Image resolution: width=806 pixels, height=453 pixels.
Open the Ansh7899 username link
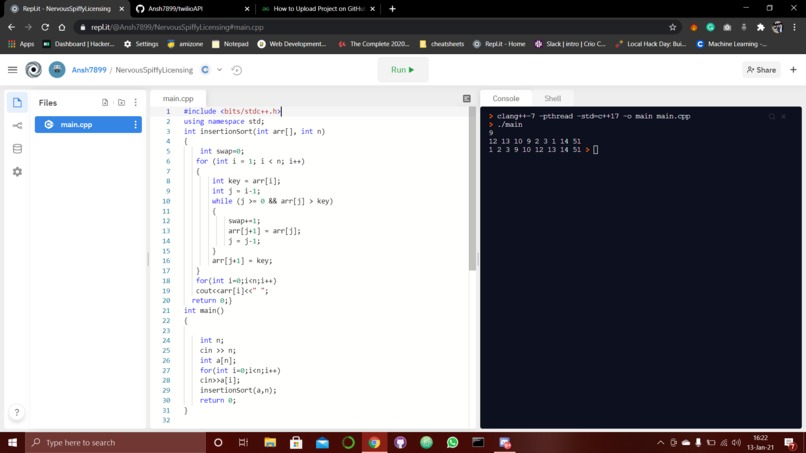point(89,70)
